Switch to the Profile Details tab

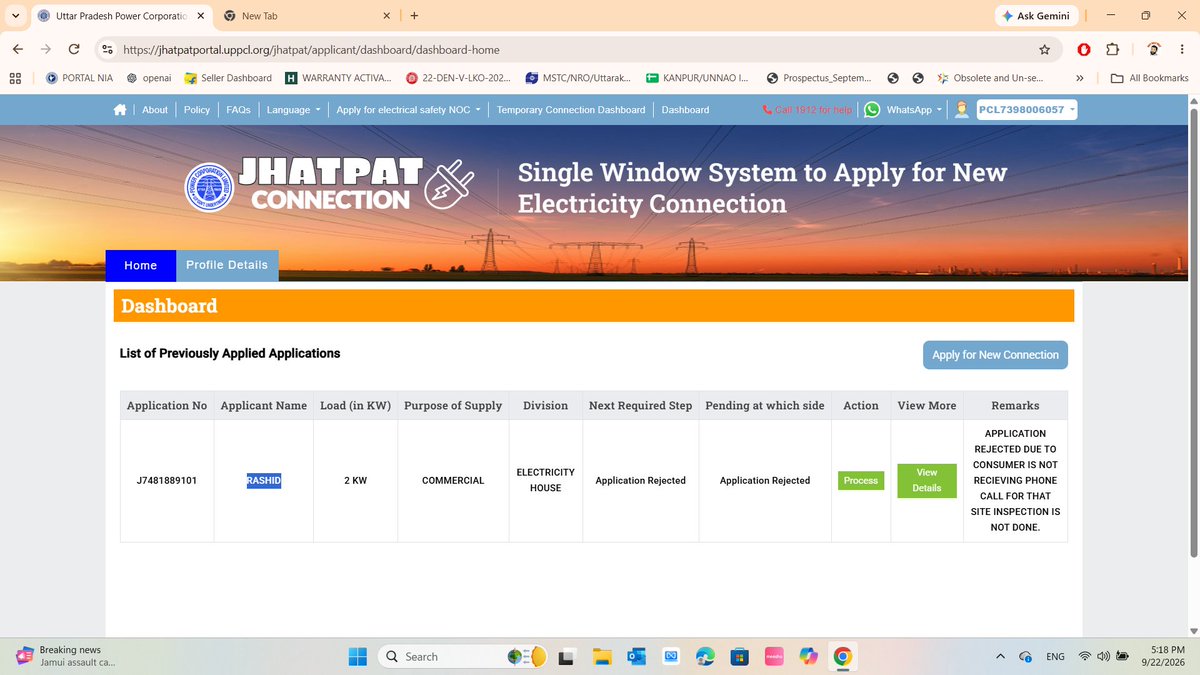(227, 265)
